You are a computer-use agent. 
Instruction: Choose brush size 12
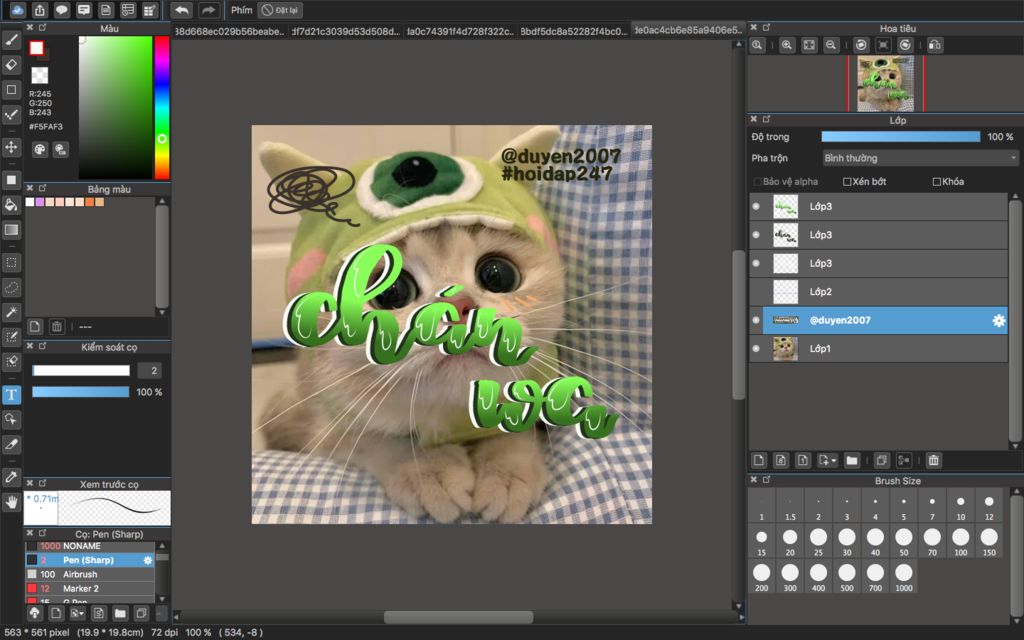click(989, 506)
